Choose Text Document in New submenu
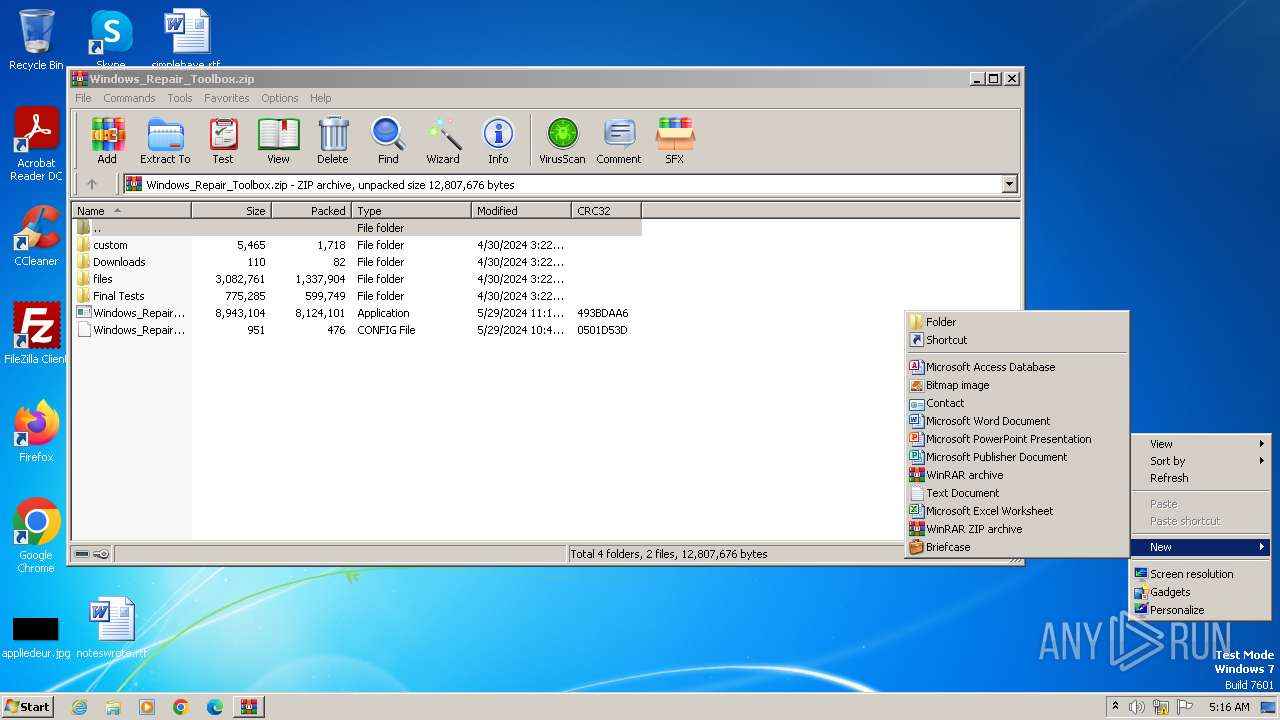 pyautogui.click(x=1016, y=493)
